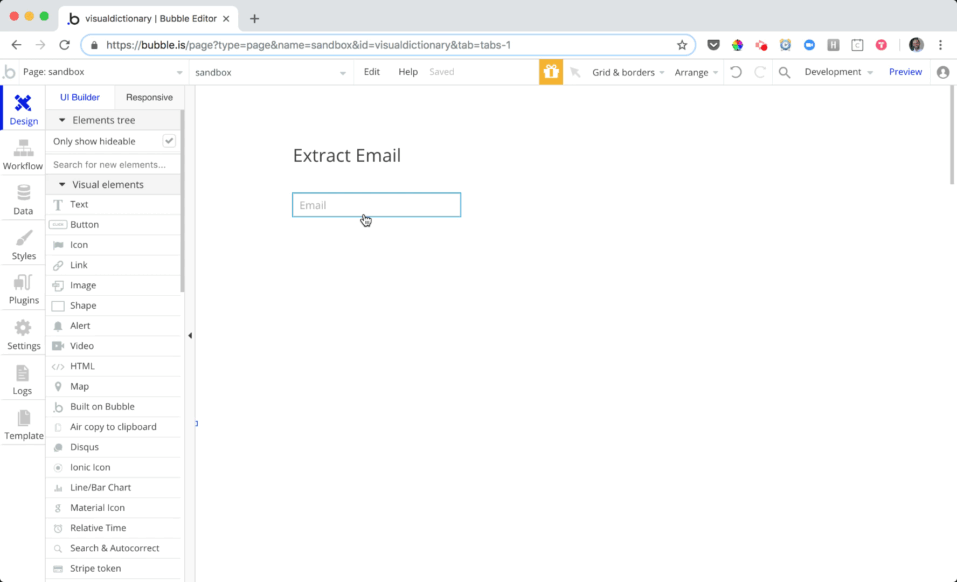Image resolution: width=957 pixels, height=582 pixels.
Task: Select the Relative Time element
Action: [114, 528]
